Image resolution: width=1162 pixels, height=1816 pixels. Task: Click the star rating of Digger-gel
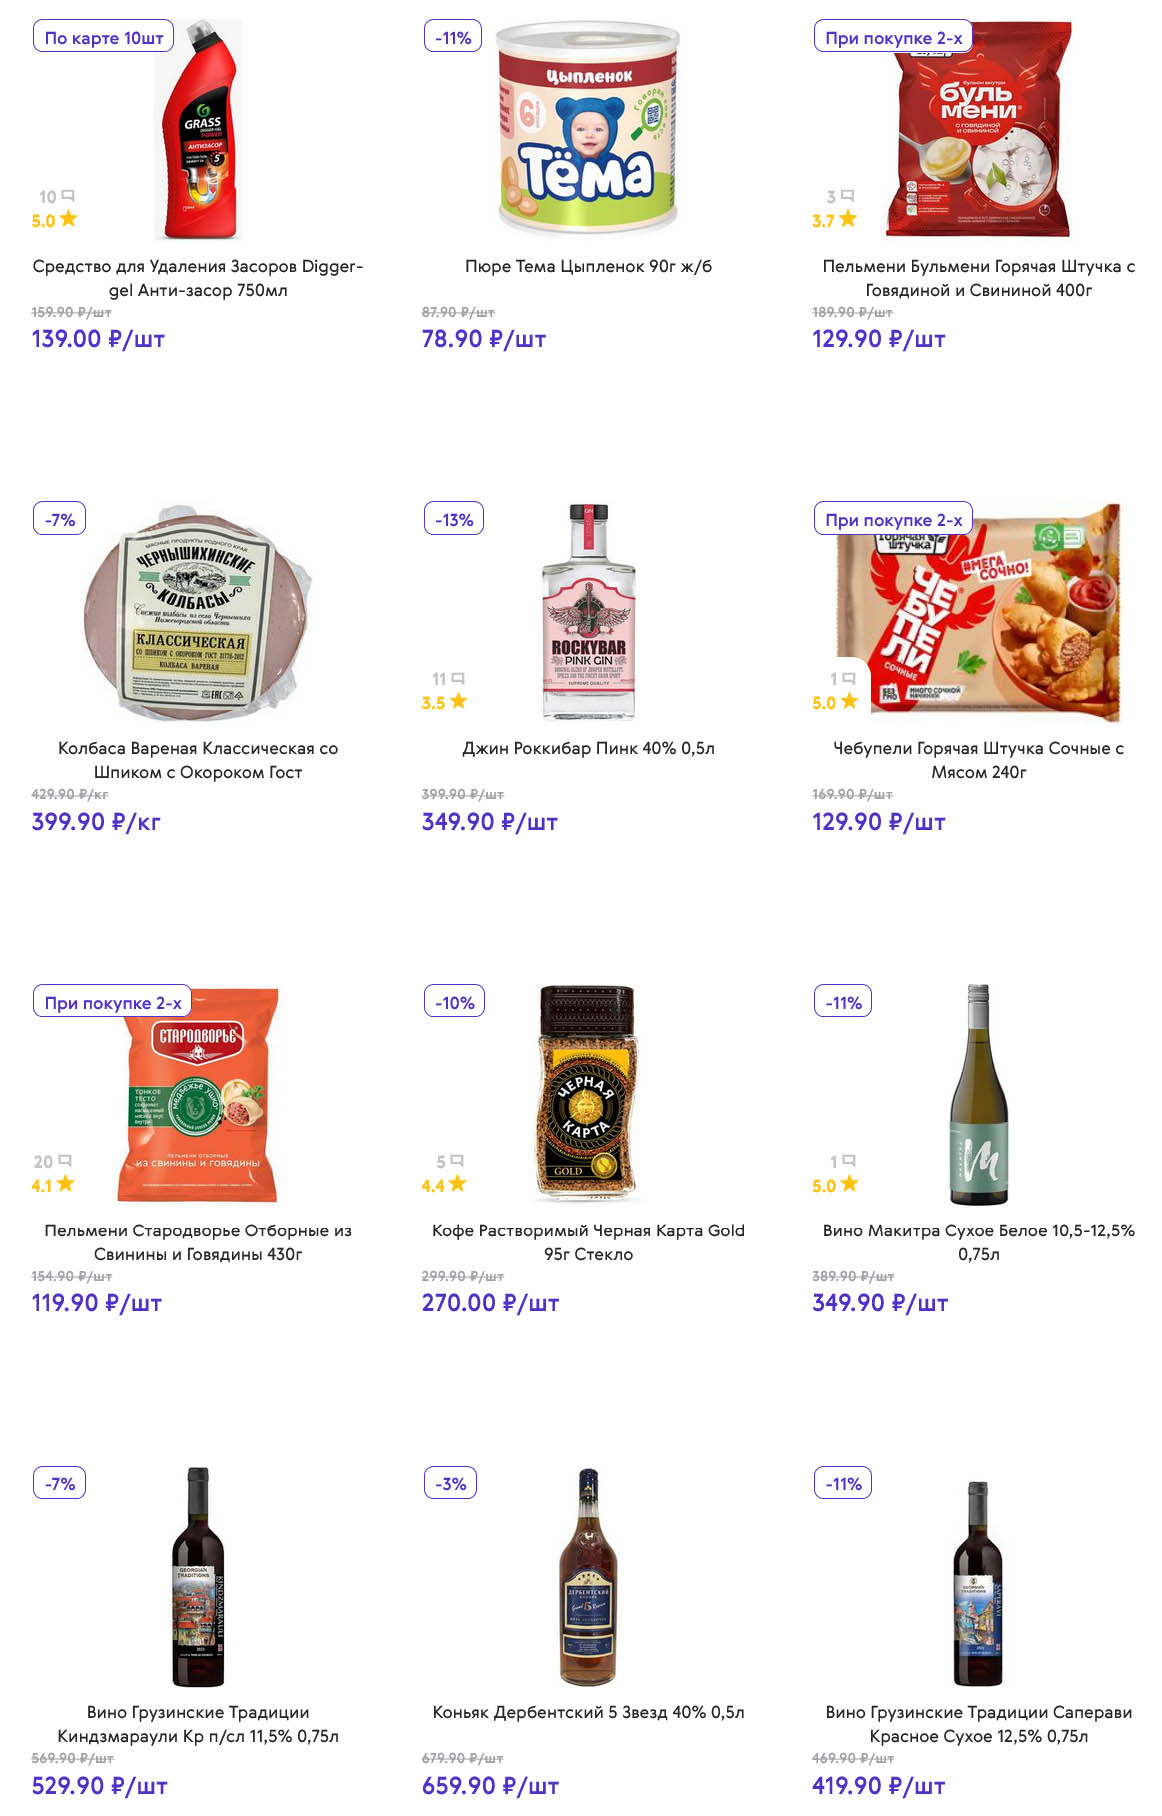coord(68,219)
